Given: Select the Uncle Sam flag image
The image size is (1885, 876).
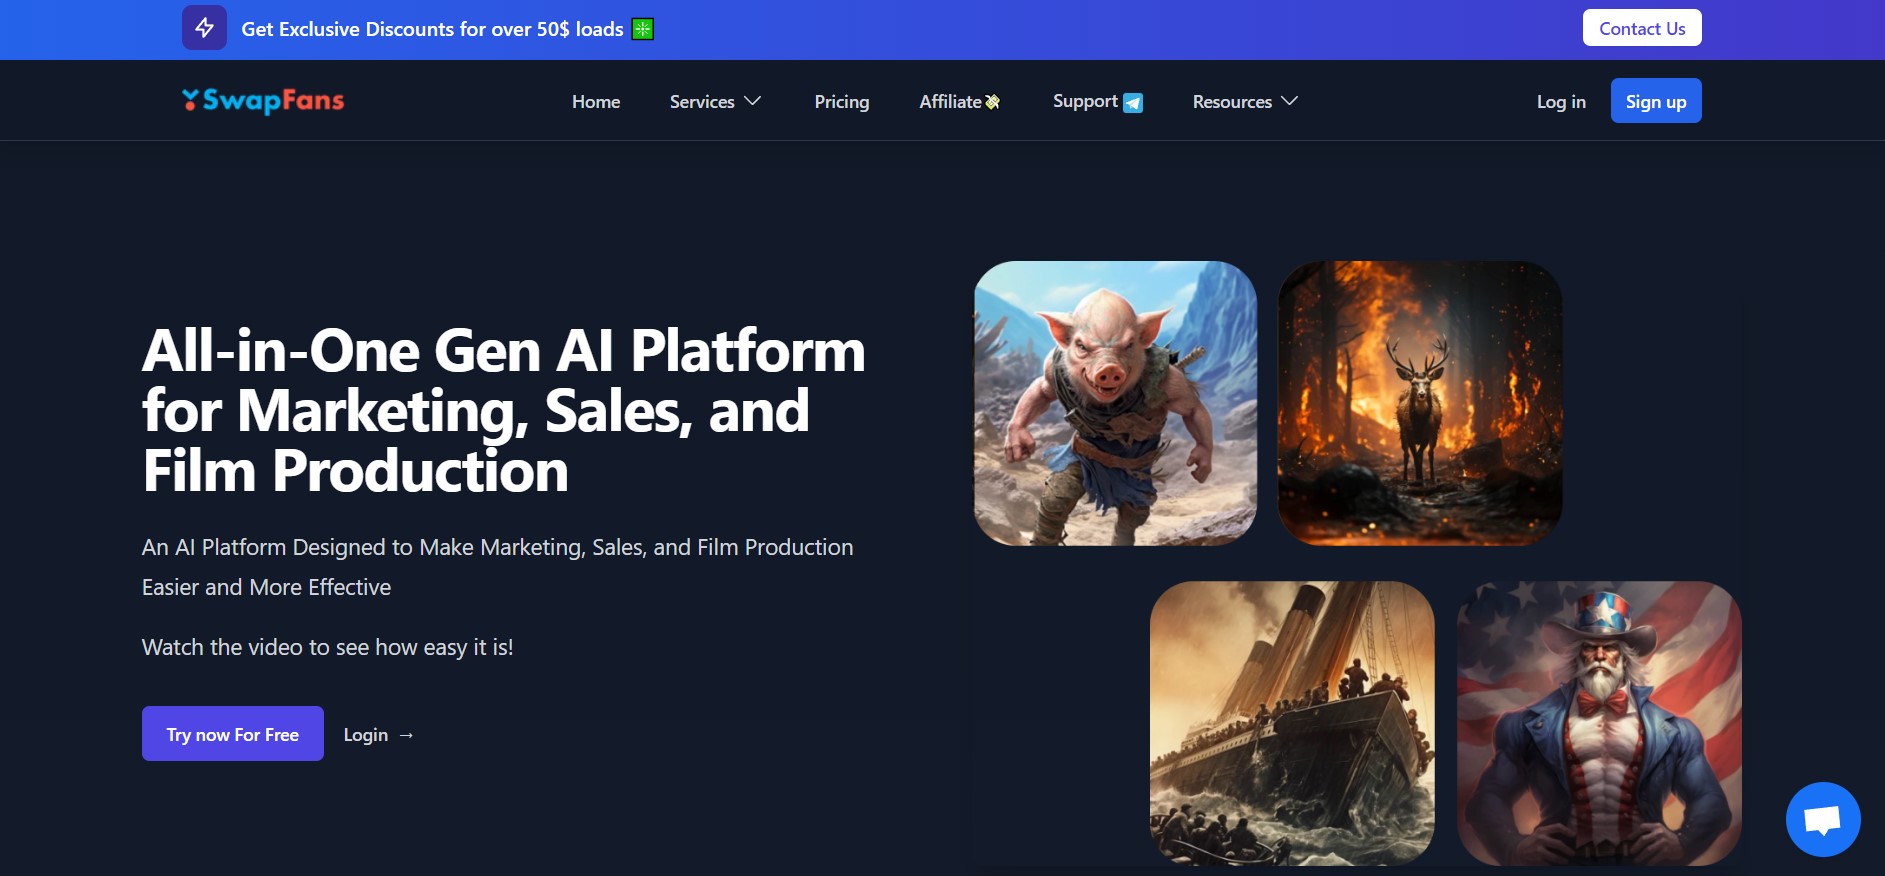Looking at the screenshot, I should [x=1598, y=723].
